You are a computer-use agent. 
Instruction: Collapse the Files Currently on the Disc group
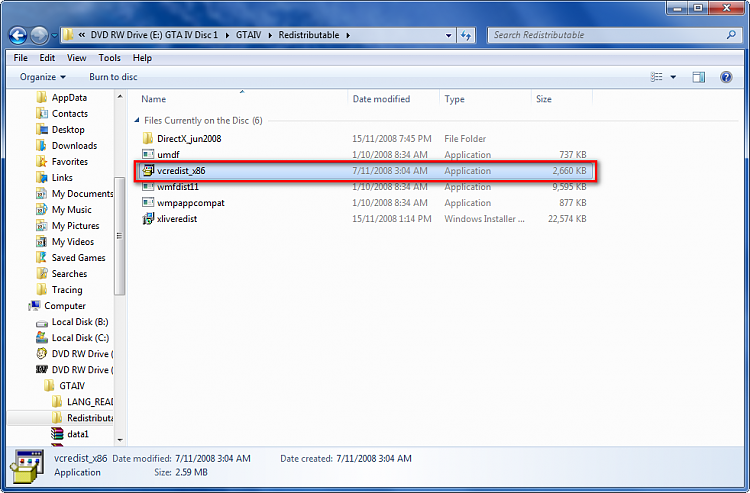137,121
